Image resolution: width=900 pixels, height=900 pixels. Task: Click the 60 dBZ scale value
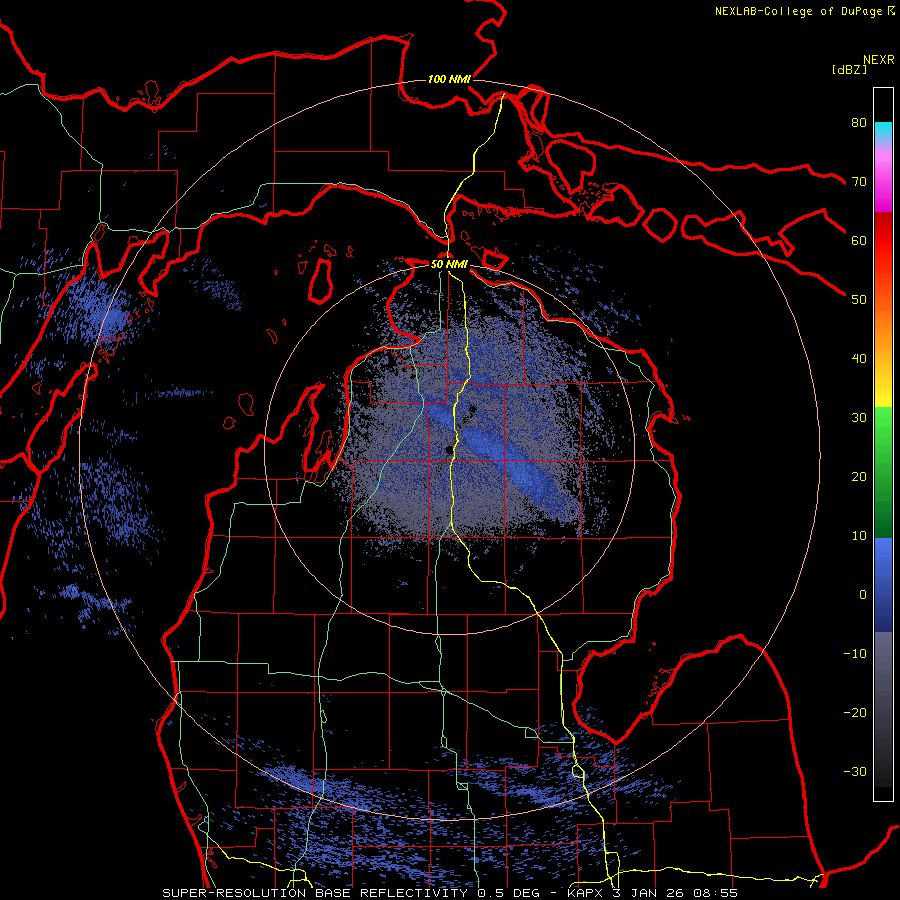tap(859, 240)
